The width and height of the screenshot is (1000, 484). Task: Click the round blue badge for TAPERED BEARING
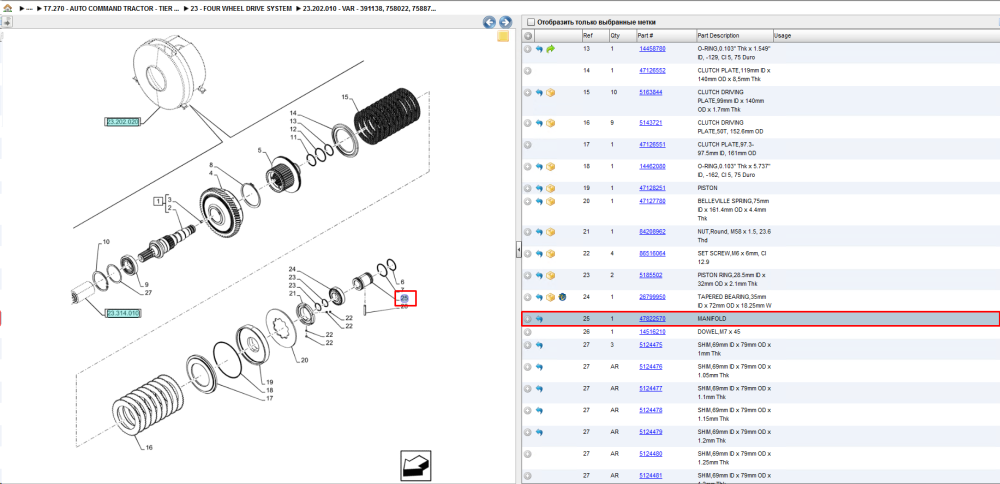coord(562,297)
